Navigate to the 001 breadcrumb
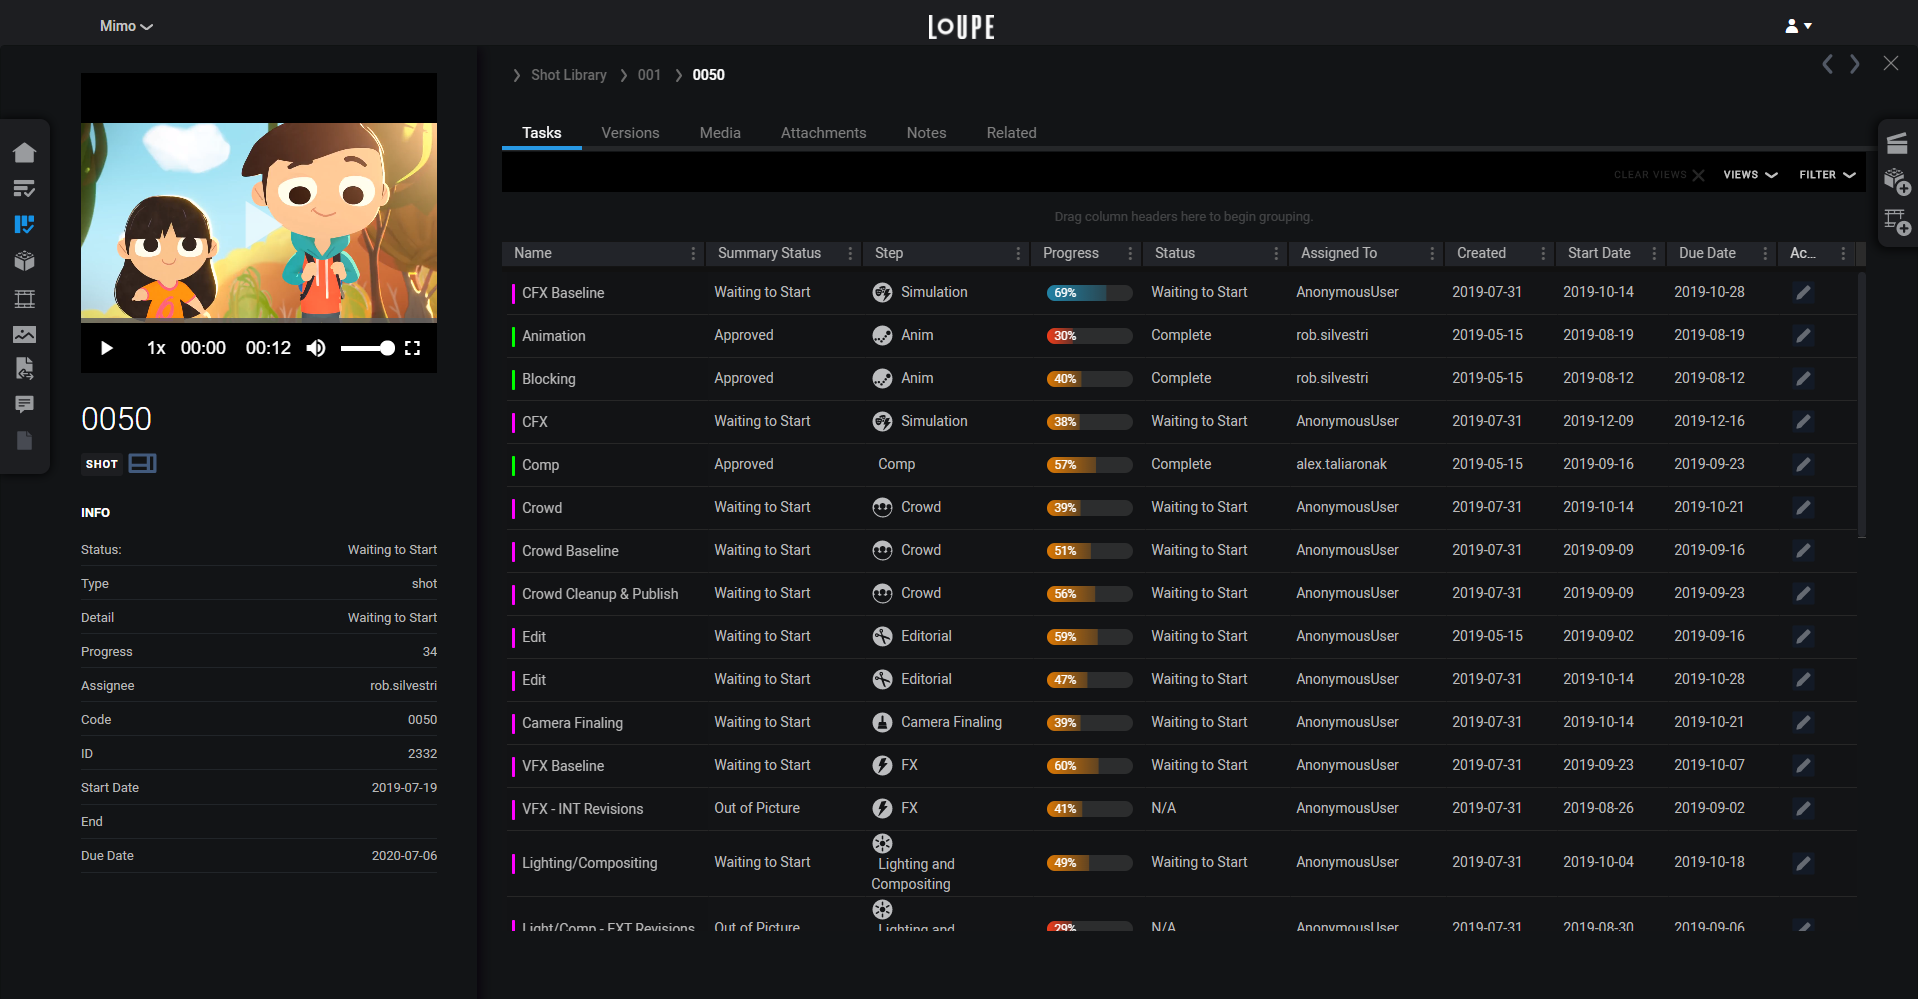The height and width of the screenshot is (999, 1918). tap(649, 75)
